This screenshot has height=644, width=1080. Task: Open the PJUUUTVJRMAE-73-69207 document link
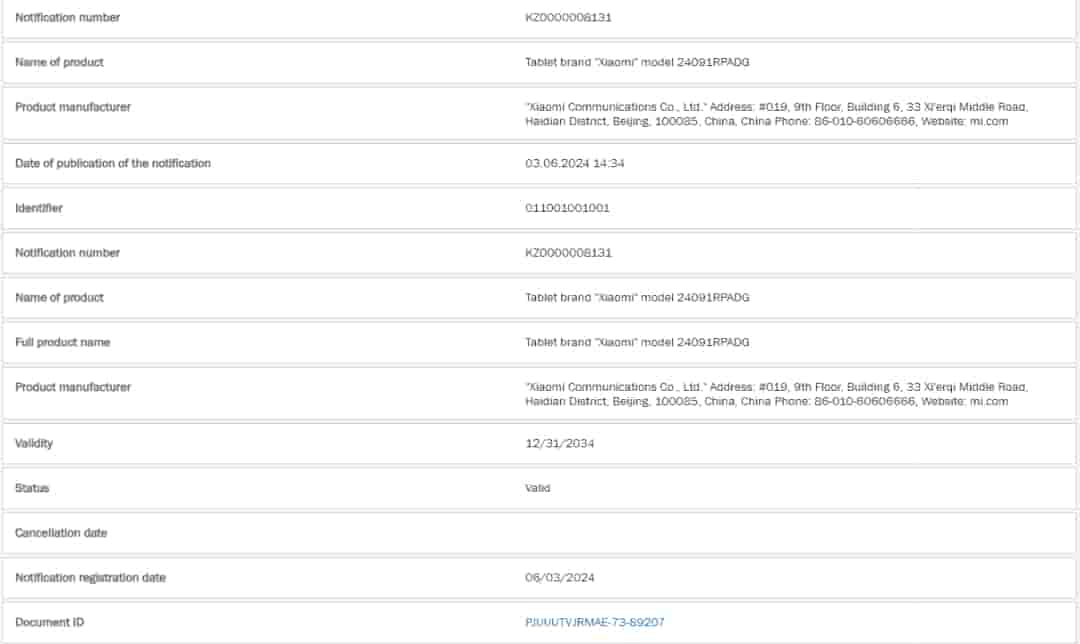[x=595, y=622]
